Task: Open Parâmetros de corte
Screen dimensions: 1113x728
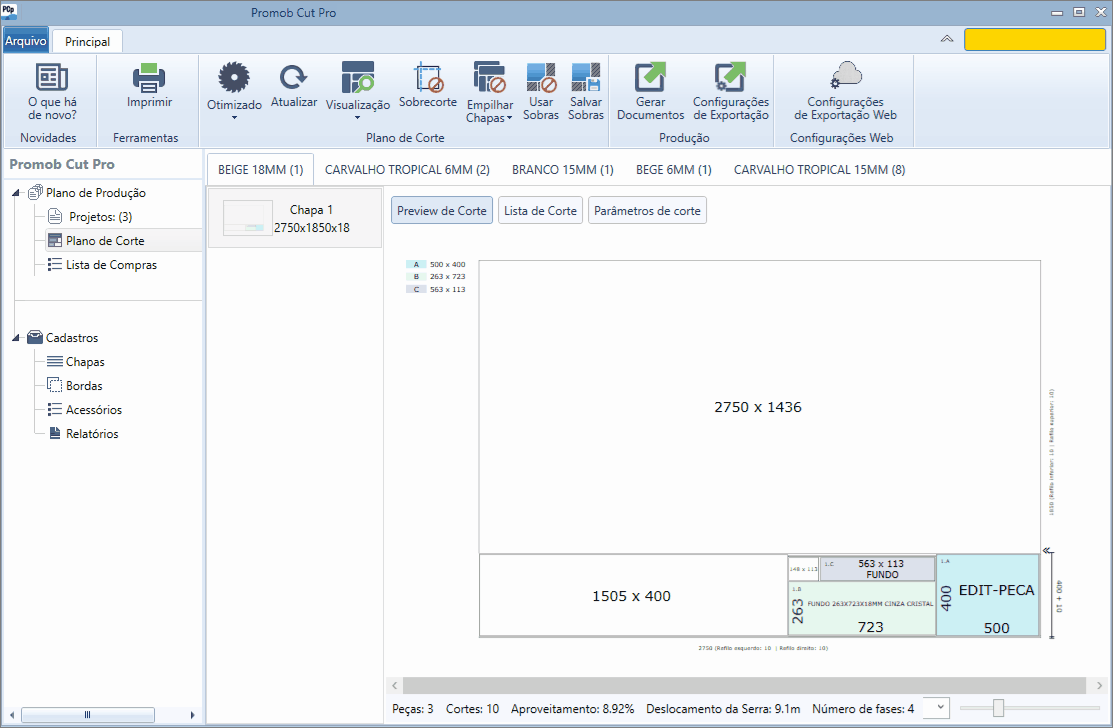Action: point(647,211)
